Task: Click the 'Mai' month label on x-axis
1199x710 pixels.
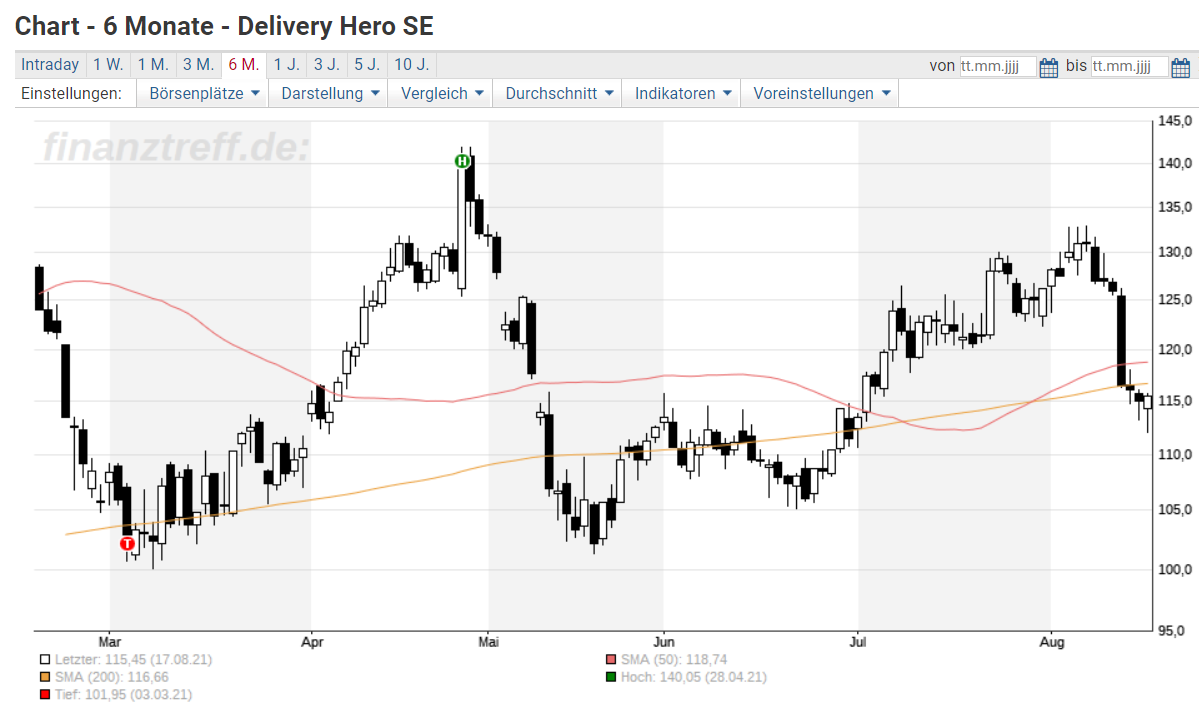Action: point(489,642)
